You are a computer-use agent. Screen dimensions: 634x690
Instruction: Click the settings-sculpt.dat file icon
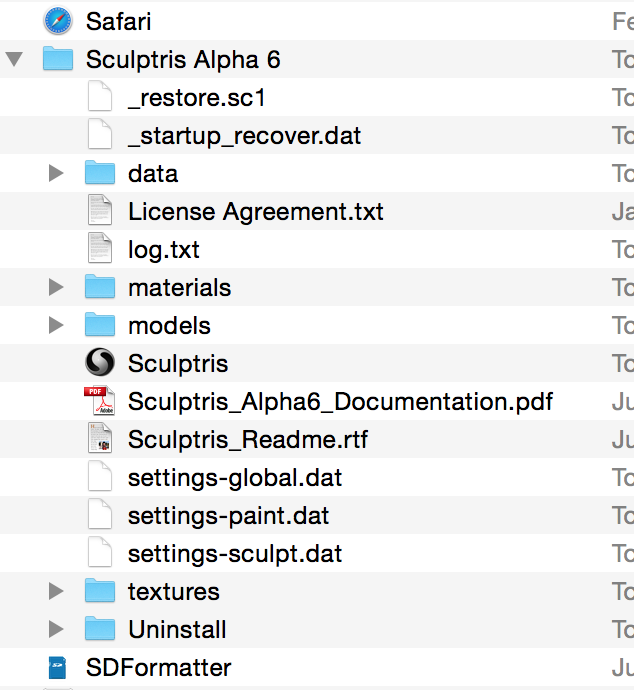(x=100, y=552)
